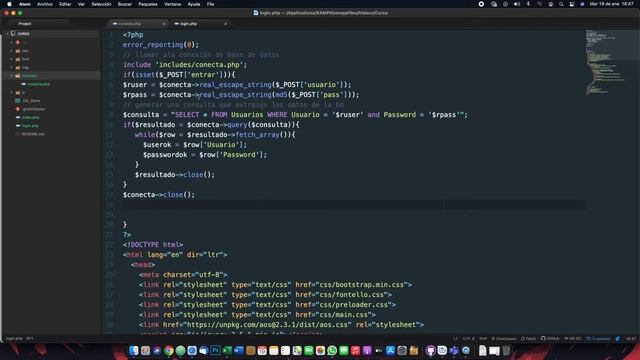Open GitHub Desktop from the dock

click(430, 350)
